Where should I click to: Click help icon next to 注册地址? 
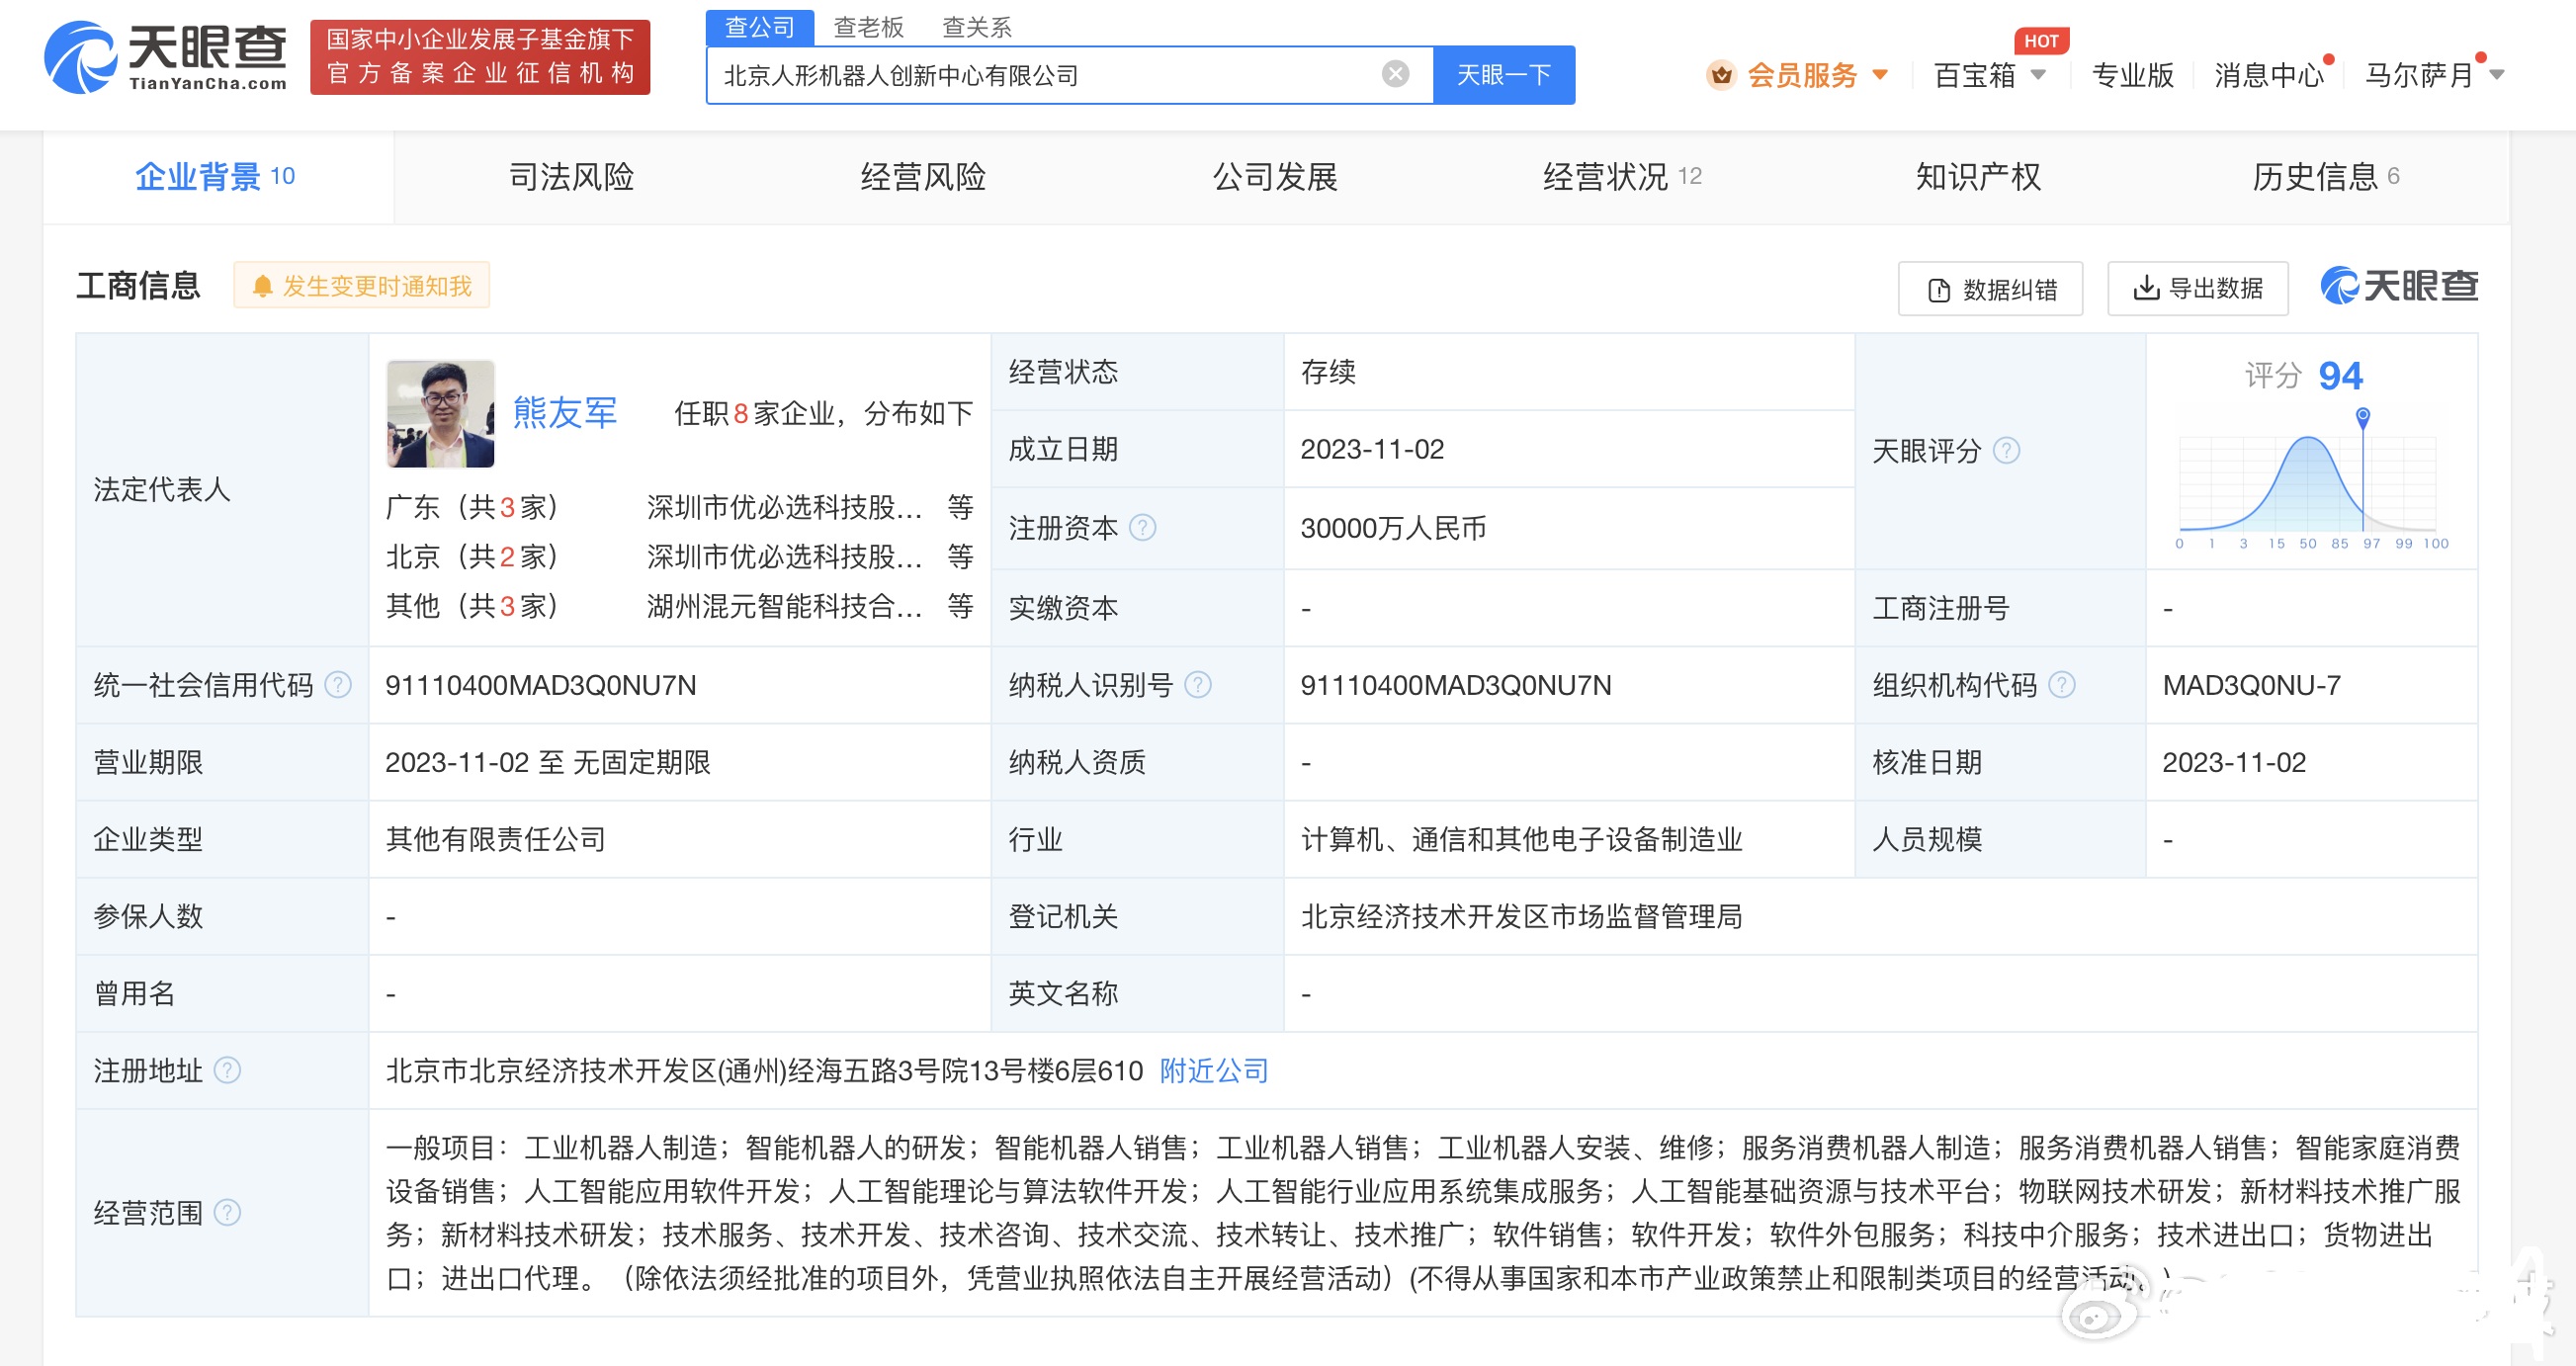(228, 1070)
